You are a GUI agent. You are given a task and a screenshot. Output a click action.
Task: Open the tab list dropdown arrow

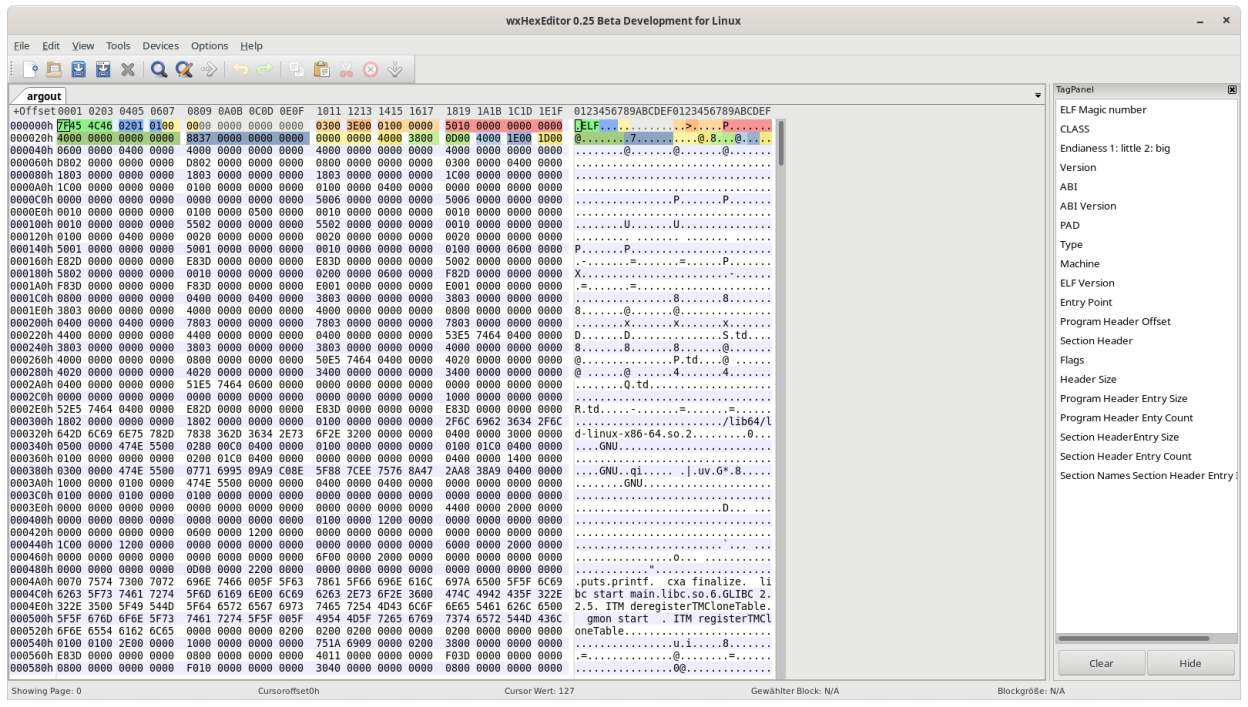pyautogui.click(x=1037, y=95)
